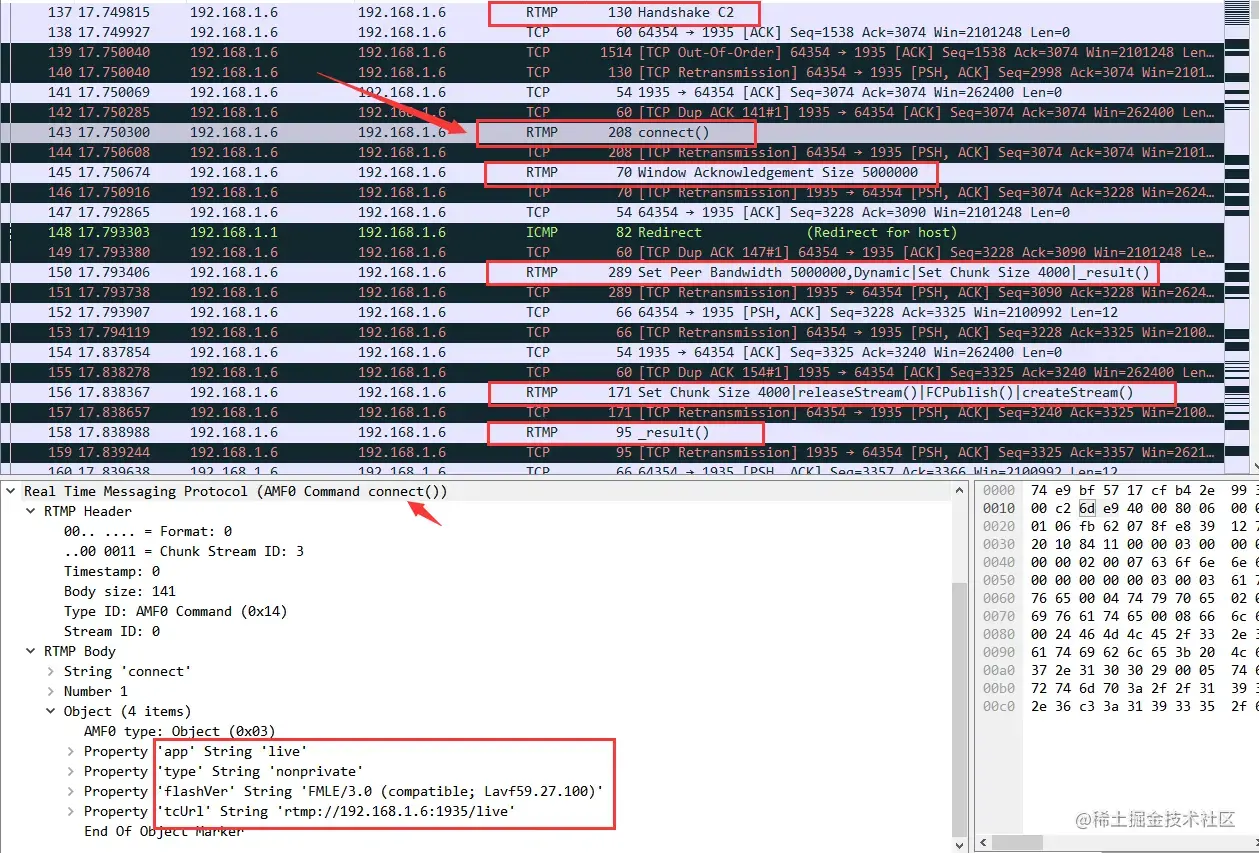Expand the Property 'tcUrl' entry arrow
This screenshot has height=853, width=1259.
point(71,812)
